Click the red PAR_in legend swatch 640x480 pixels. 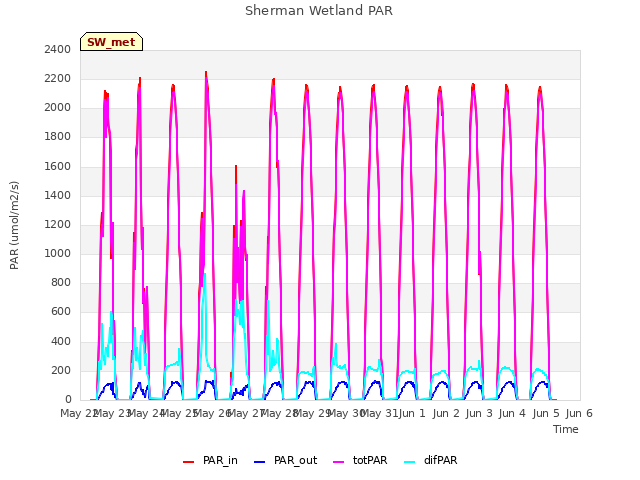[189, 462]
